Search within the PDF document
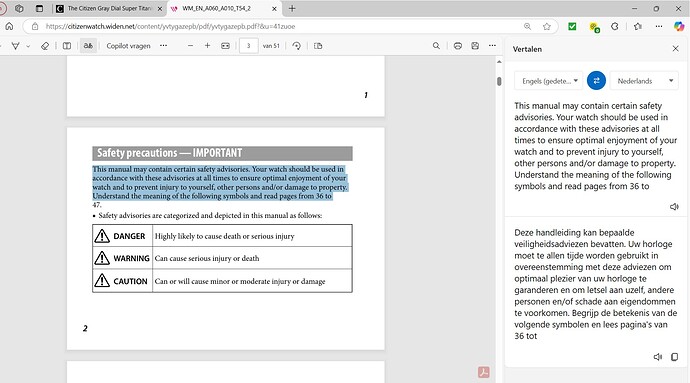Image resolution: width=690 pixels, height=383 pixels. (x=436, y=46)
